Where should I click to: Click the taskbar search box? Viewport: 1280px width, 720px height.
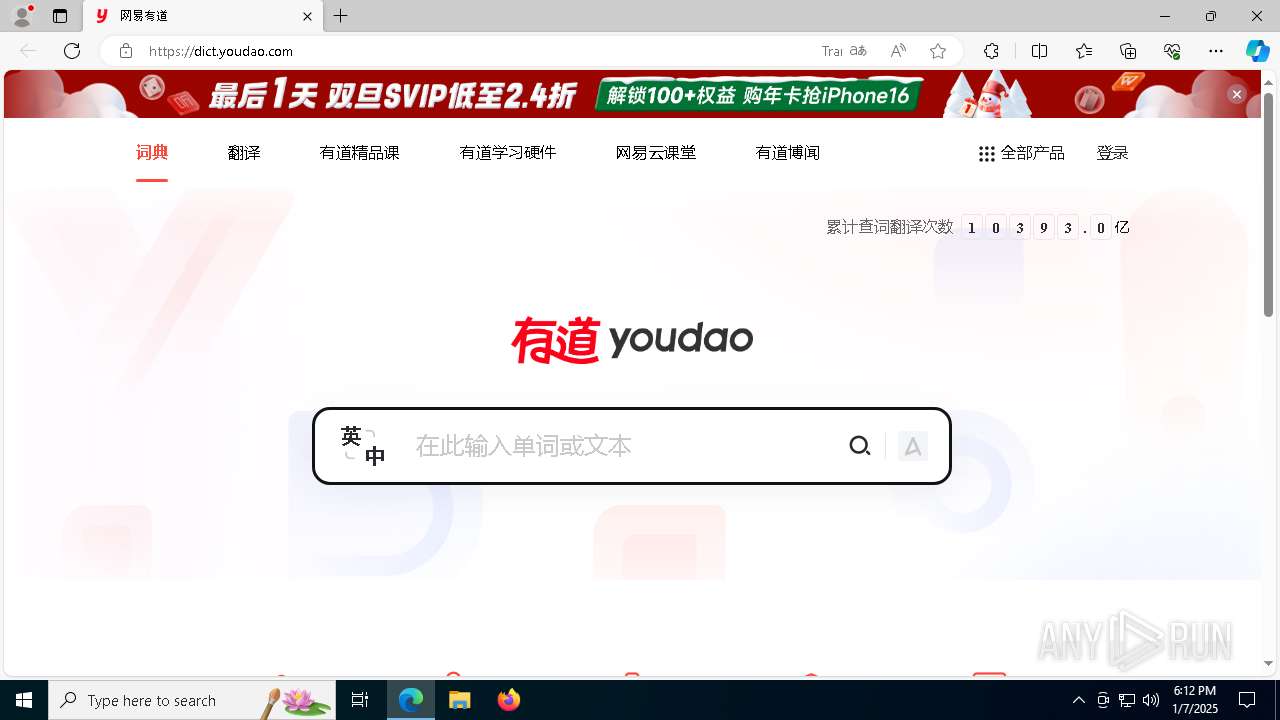(x=192, y=700)
